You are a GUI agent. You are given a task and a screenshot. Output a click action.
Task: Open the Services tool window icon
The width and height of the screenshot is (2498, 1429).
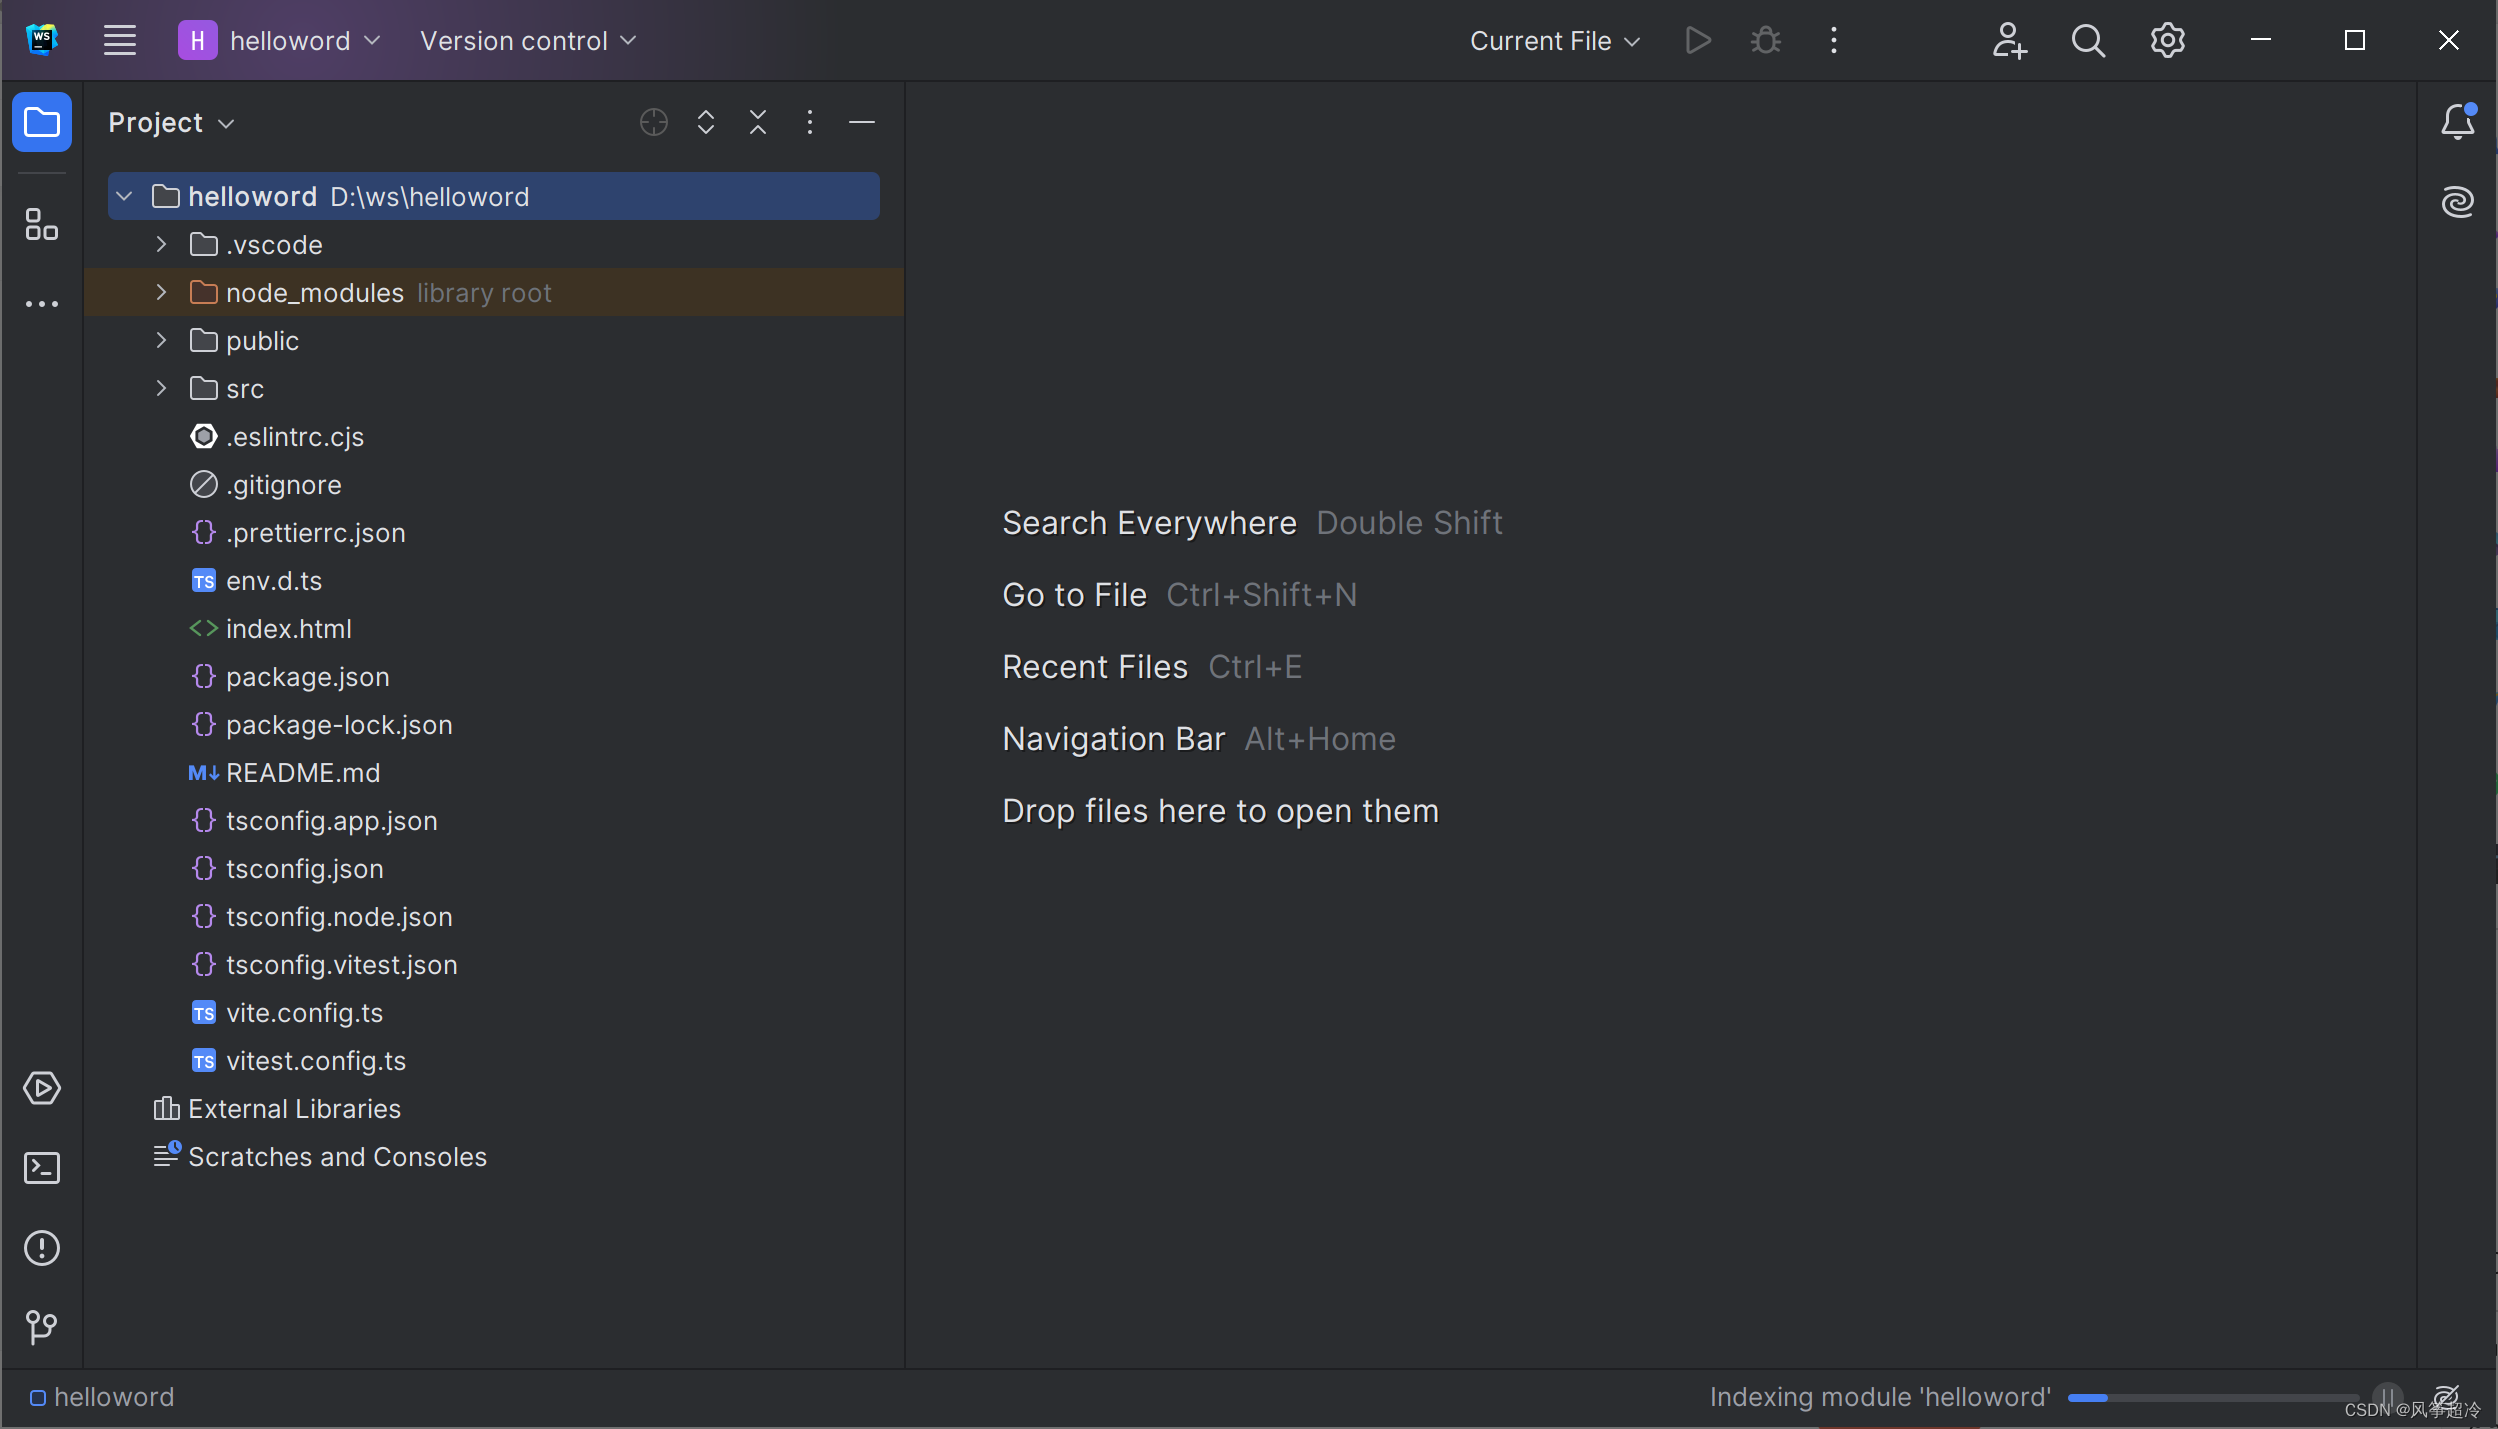tap(41, 1087)
